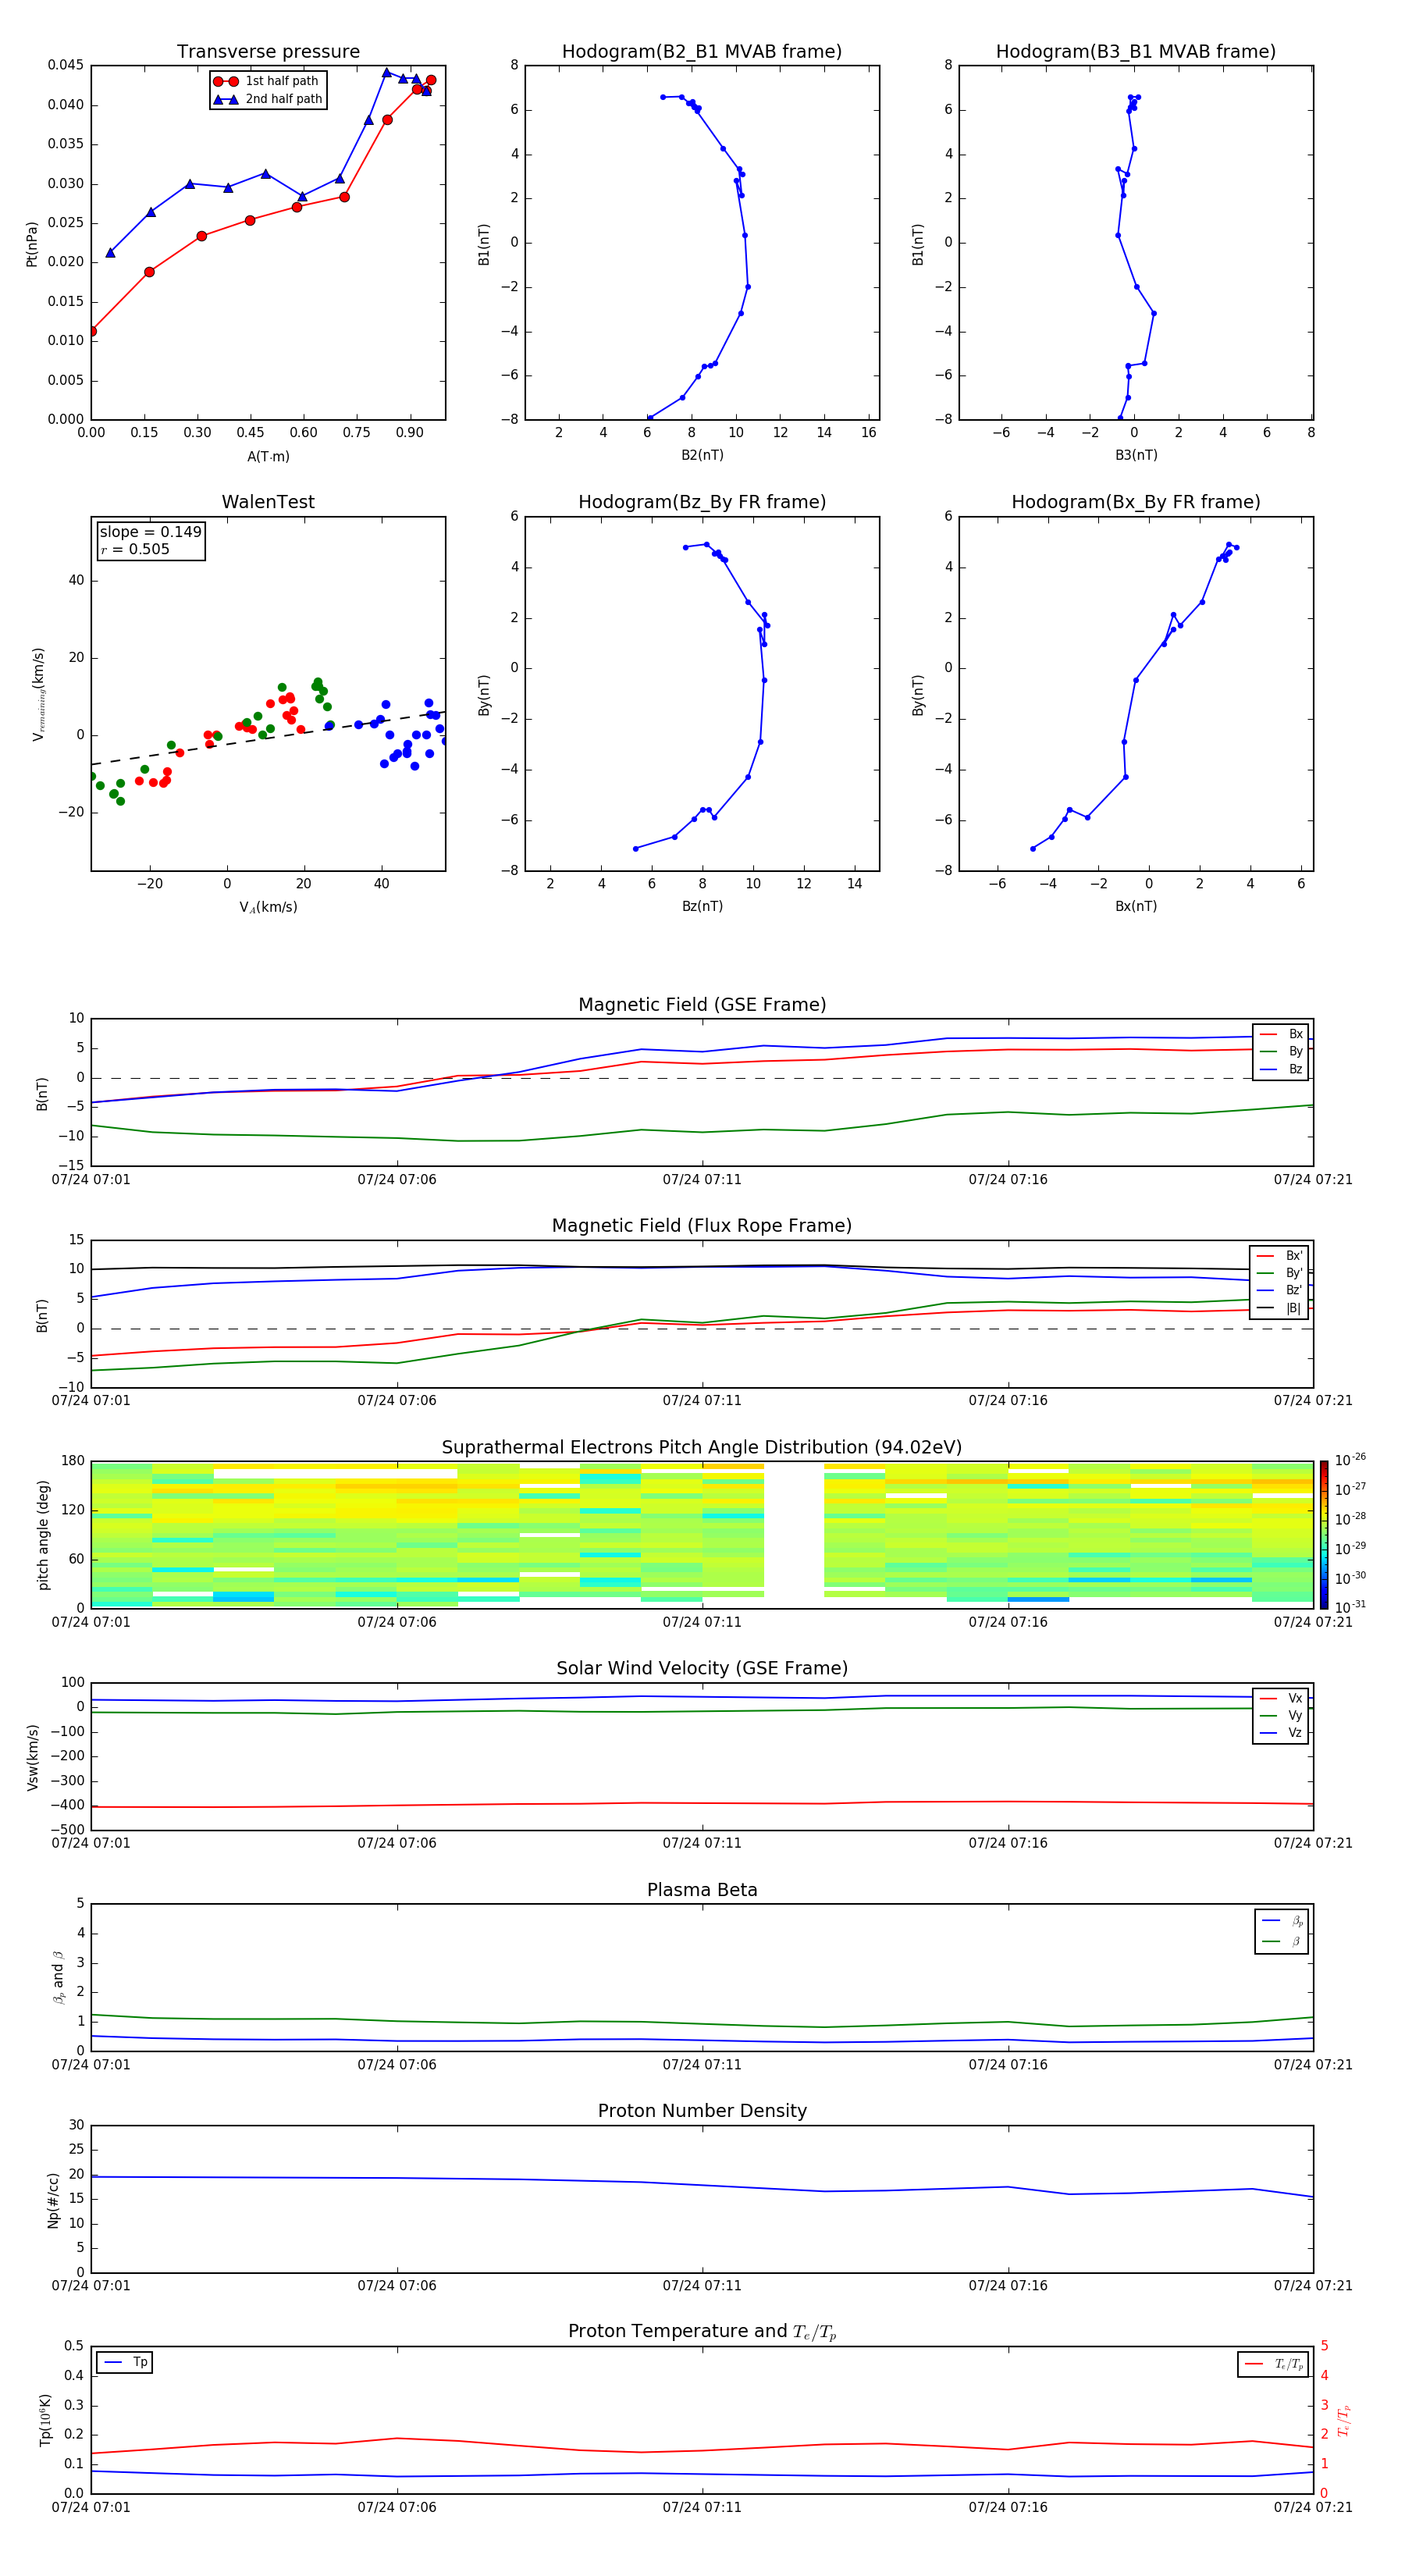Click the 'Proton Temperature and Te/Tp' title
This screenshot has height=2576, width=1405.
pyautogui.click(x=702, y=2332)
